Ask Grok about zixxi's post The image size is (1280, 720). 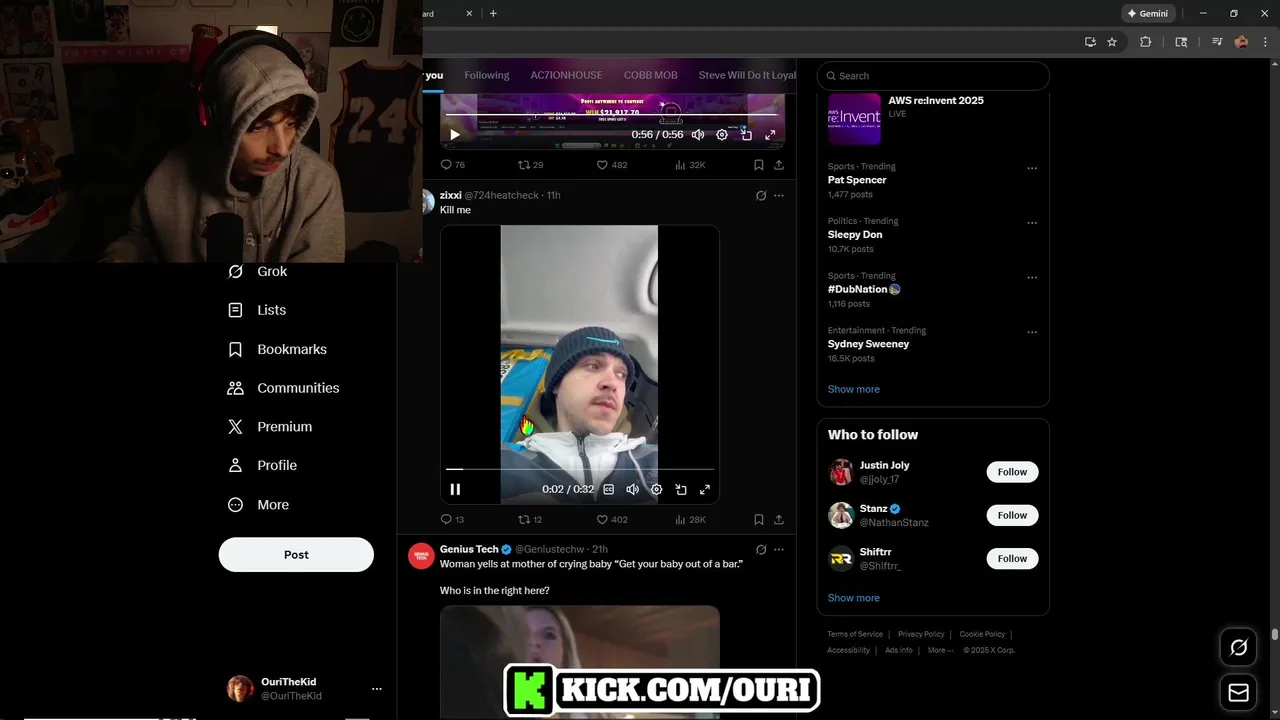pyautogui.click(x=761, y=196)
